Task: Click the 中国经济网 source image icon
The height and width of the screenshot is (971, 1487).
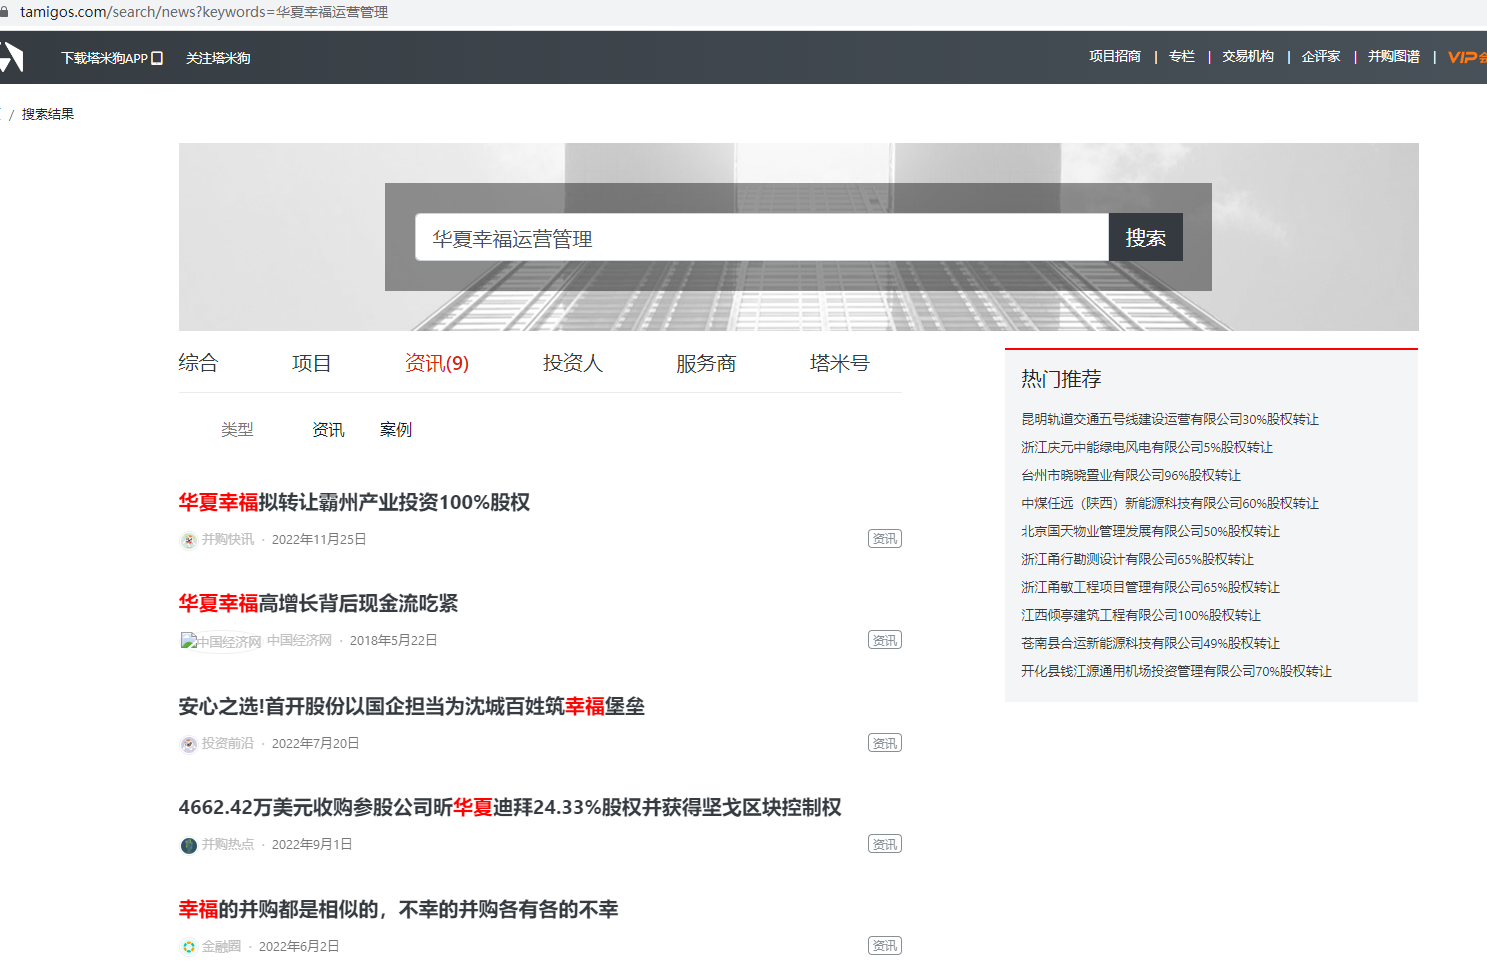Action: coord(221,641)
